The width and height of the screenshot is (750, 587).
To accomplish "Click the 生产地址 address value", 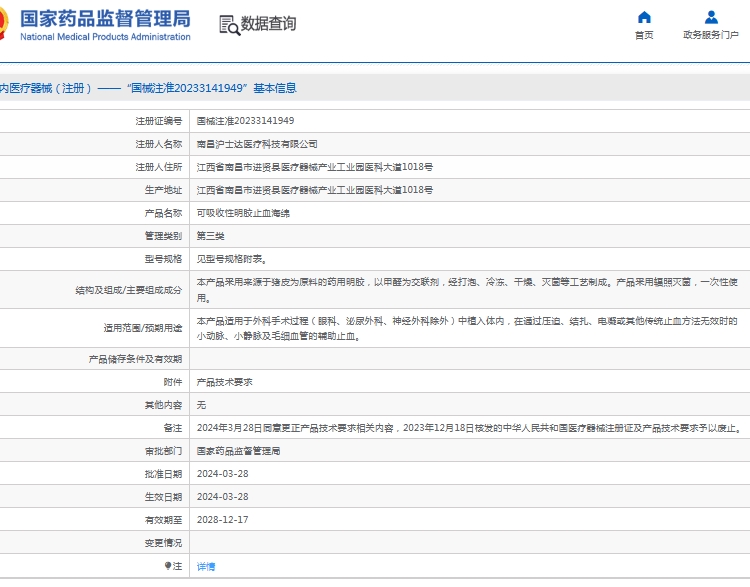I will pyautogui.click(x=315, y=190).
